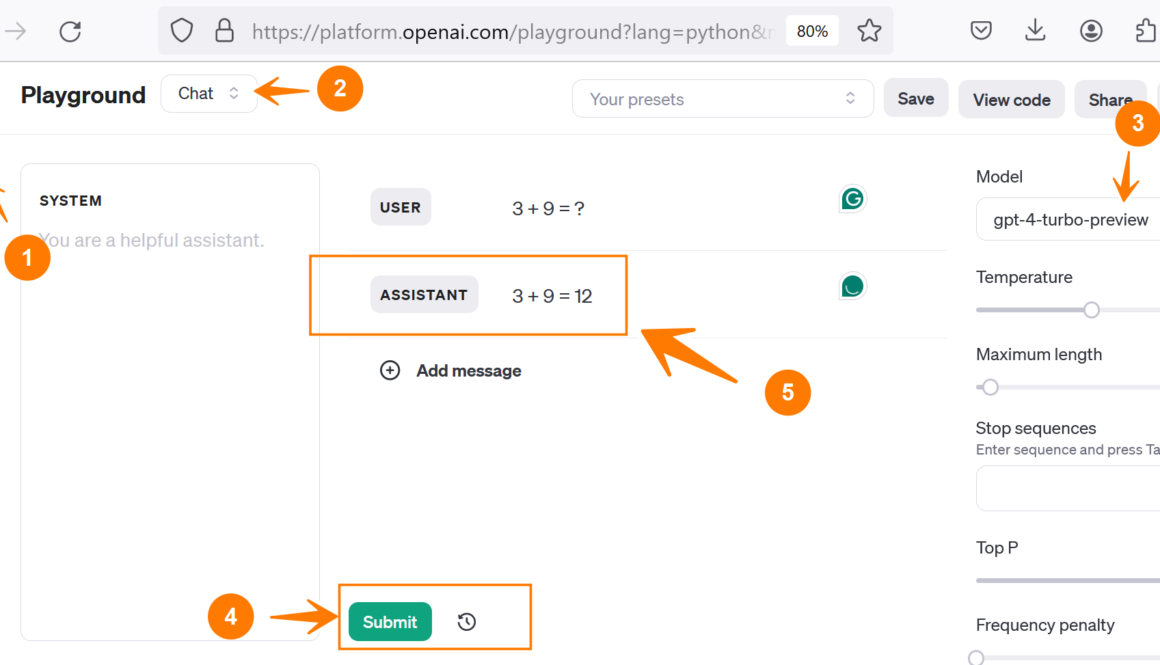The image size is (1160, 665).
Task: Open the Pocket save icon
Action: point(981,32)
